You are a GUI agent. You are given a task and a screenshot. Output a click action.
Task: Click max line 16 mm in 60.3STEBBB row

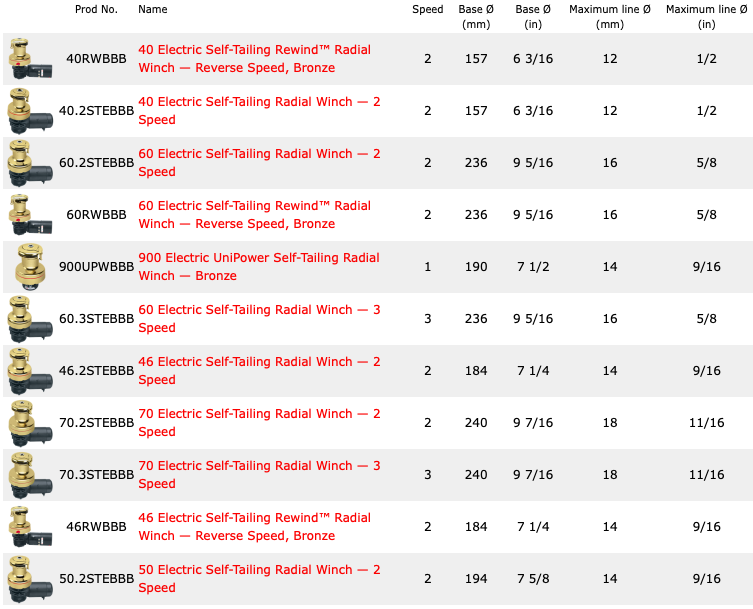(x=610, y=319)
